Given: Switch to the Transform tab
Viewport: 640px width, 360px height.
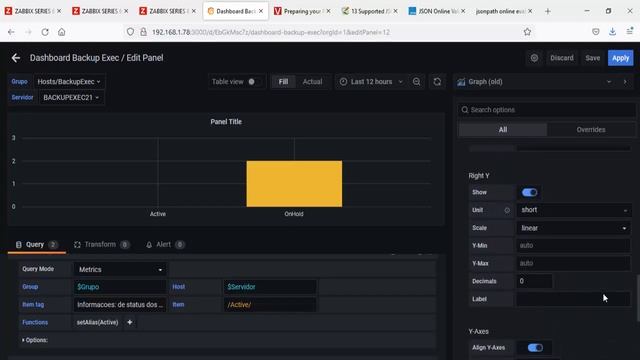Looking at the screenshot, I should [101, 244].
